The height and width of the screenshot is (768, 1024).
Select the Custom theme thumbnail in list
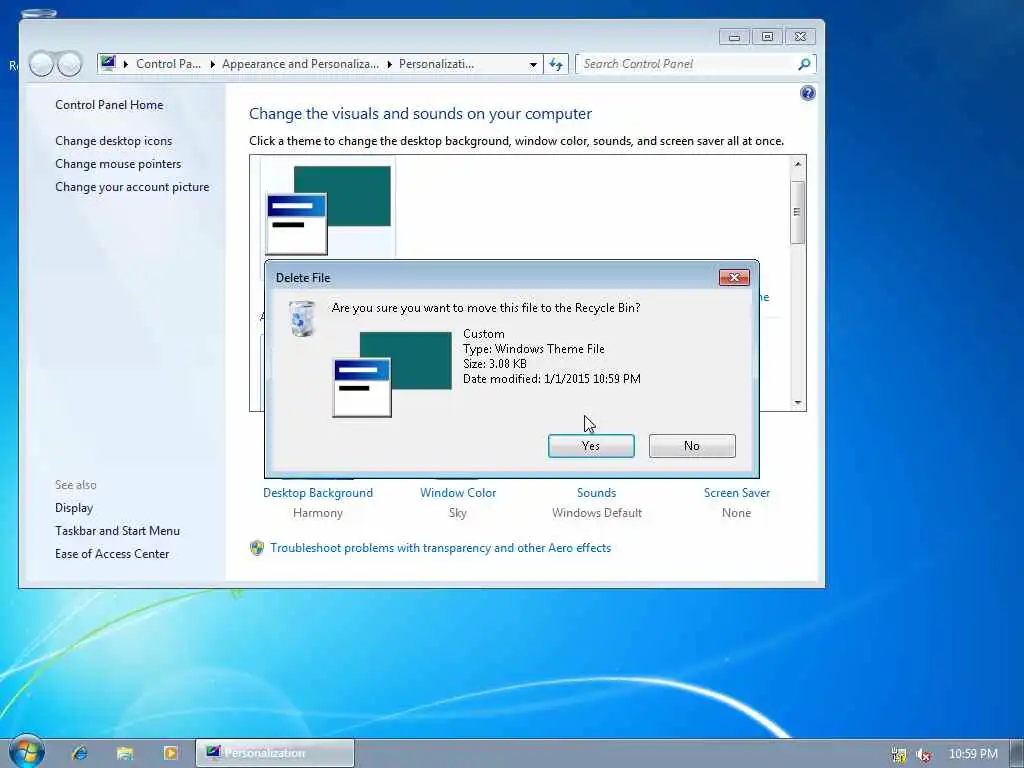[x=329, y=210]
